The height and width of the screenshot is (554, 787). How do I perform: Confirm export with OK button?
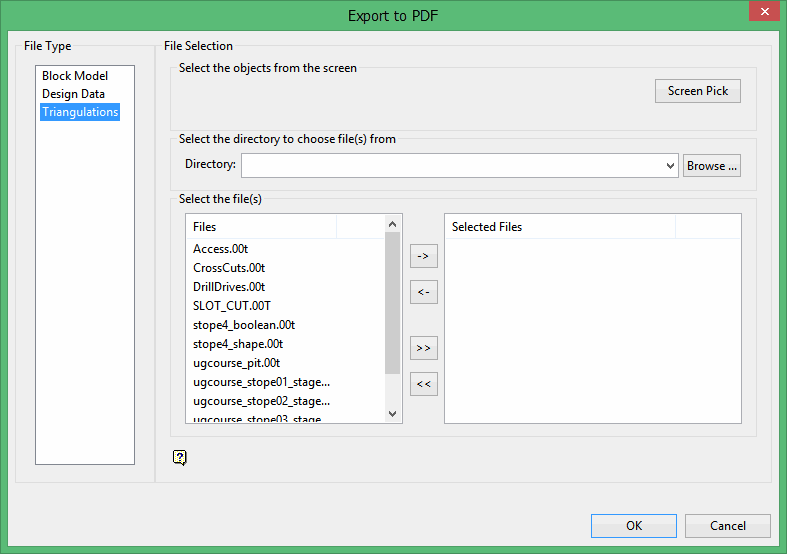(634, 526)
